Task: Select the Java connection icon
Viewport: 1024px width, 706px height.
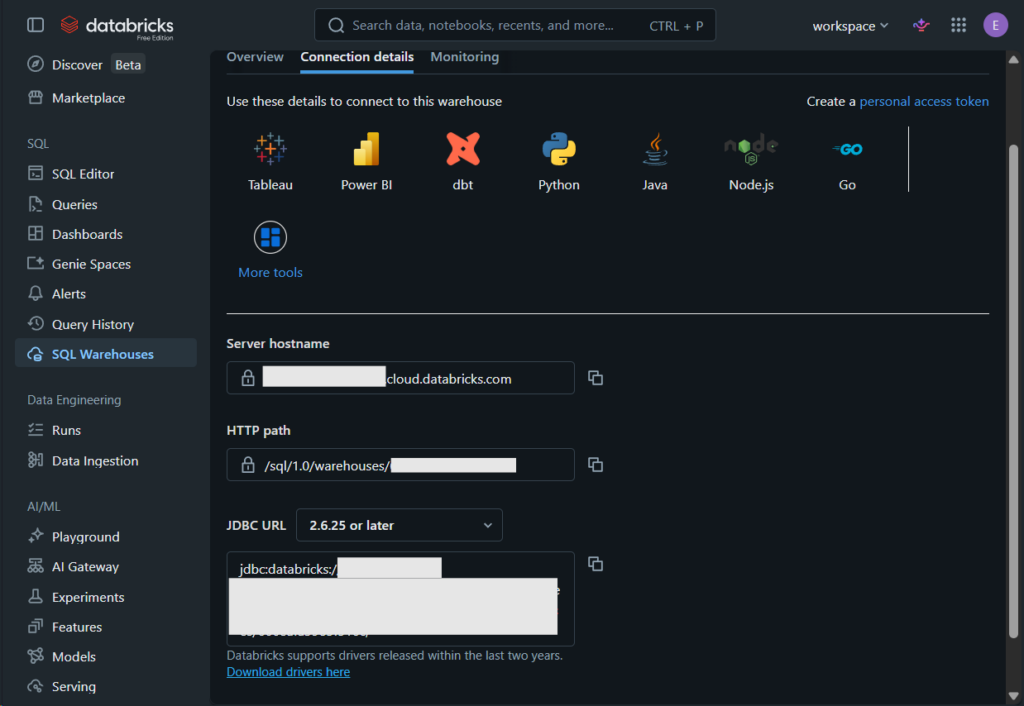Action: (655, 149)
